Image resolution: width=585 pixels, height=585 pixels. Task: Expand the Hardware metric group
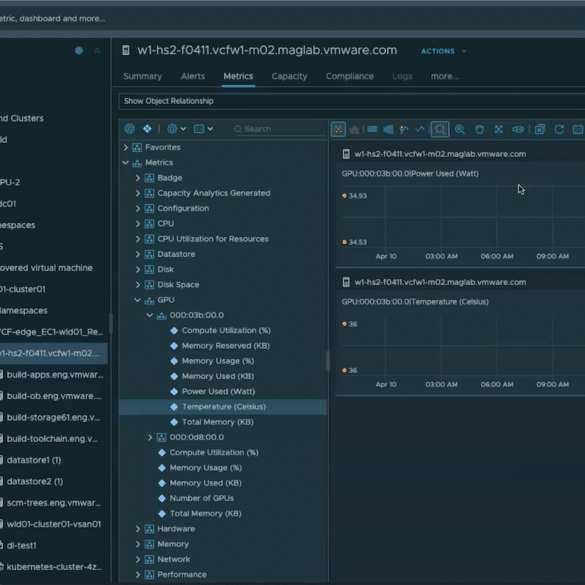[x=138, y=529]
